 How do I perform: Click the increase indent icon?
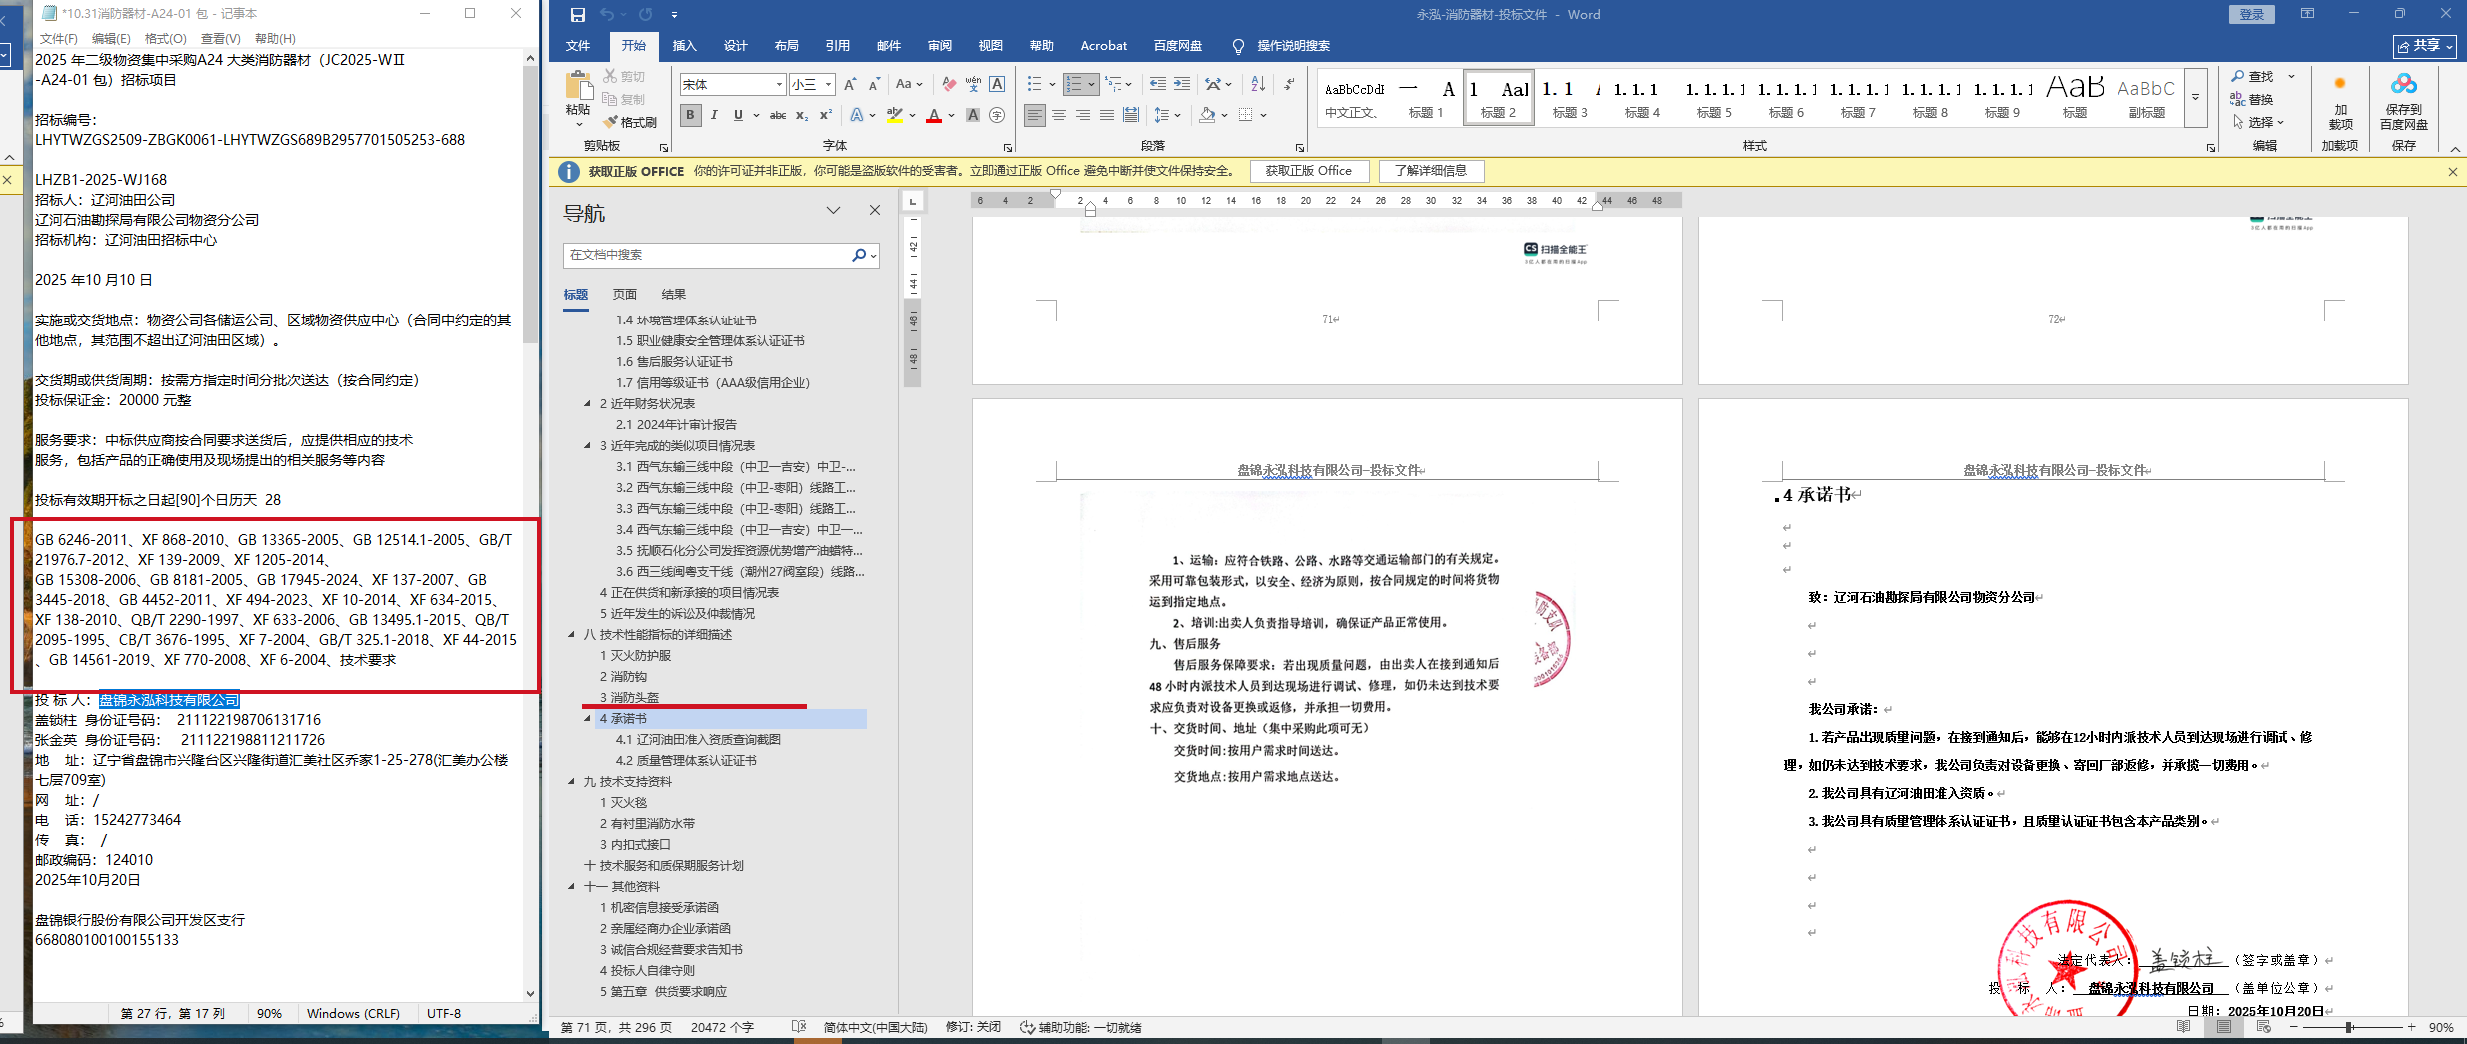(1182, 84)
